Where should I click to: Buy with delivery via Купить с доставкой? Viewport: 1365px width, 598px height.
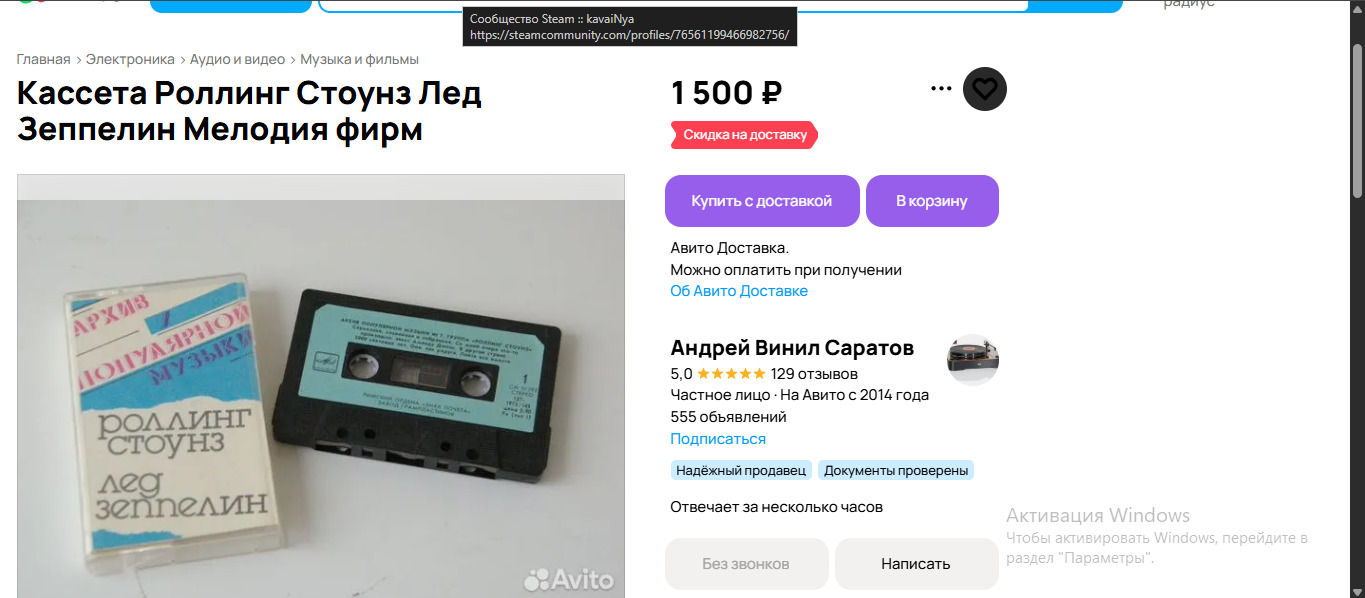(x=762, y=201)
